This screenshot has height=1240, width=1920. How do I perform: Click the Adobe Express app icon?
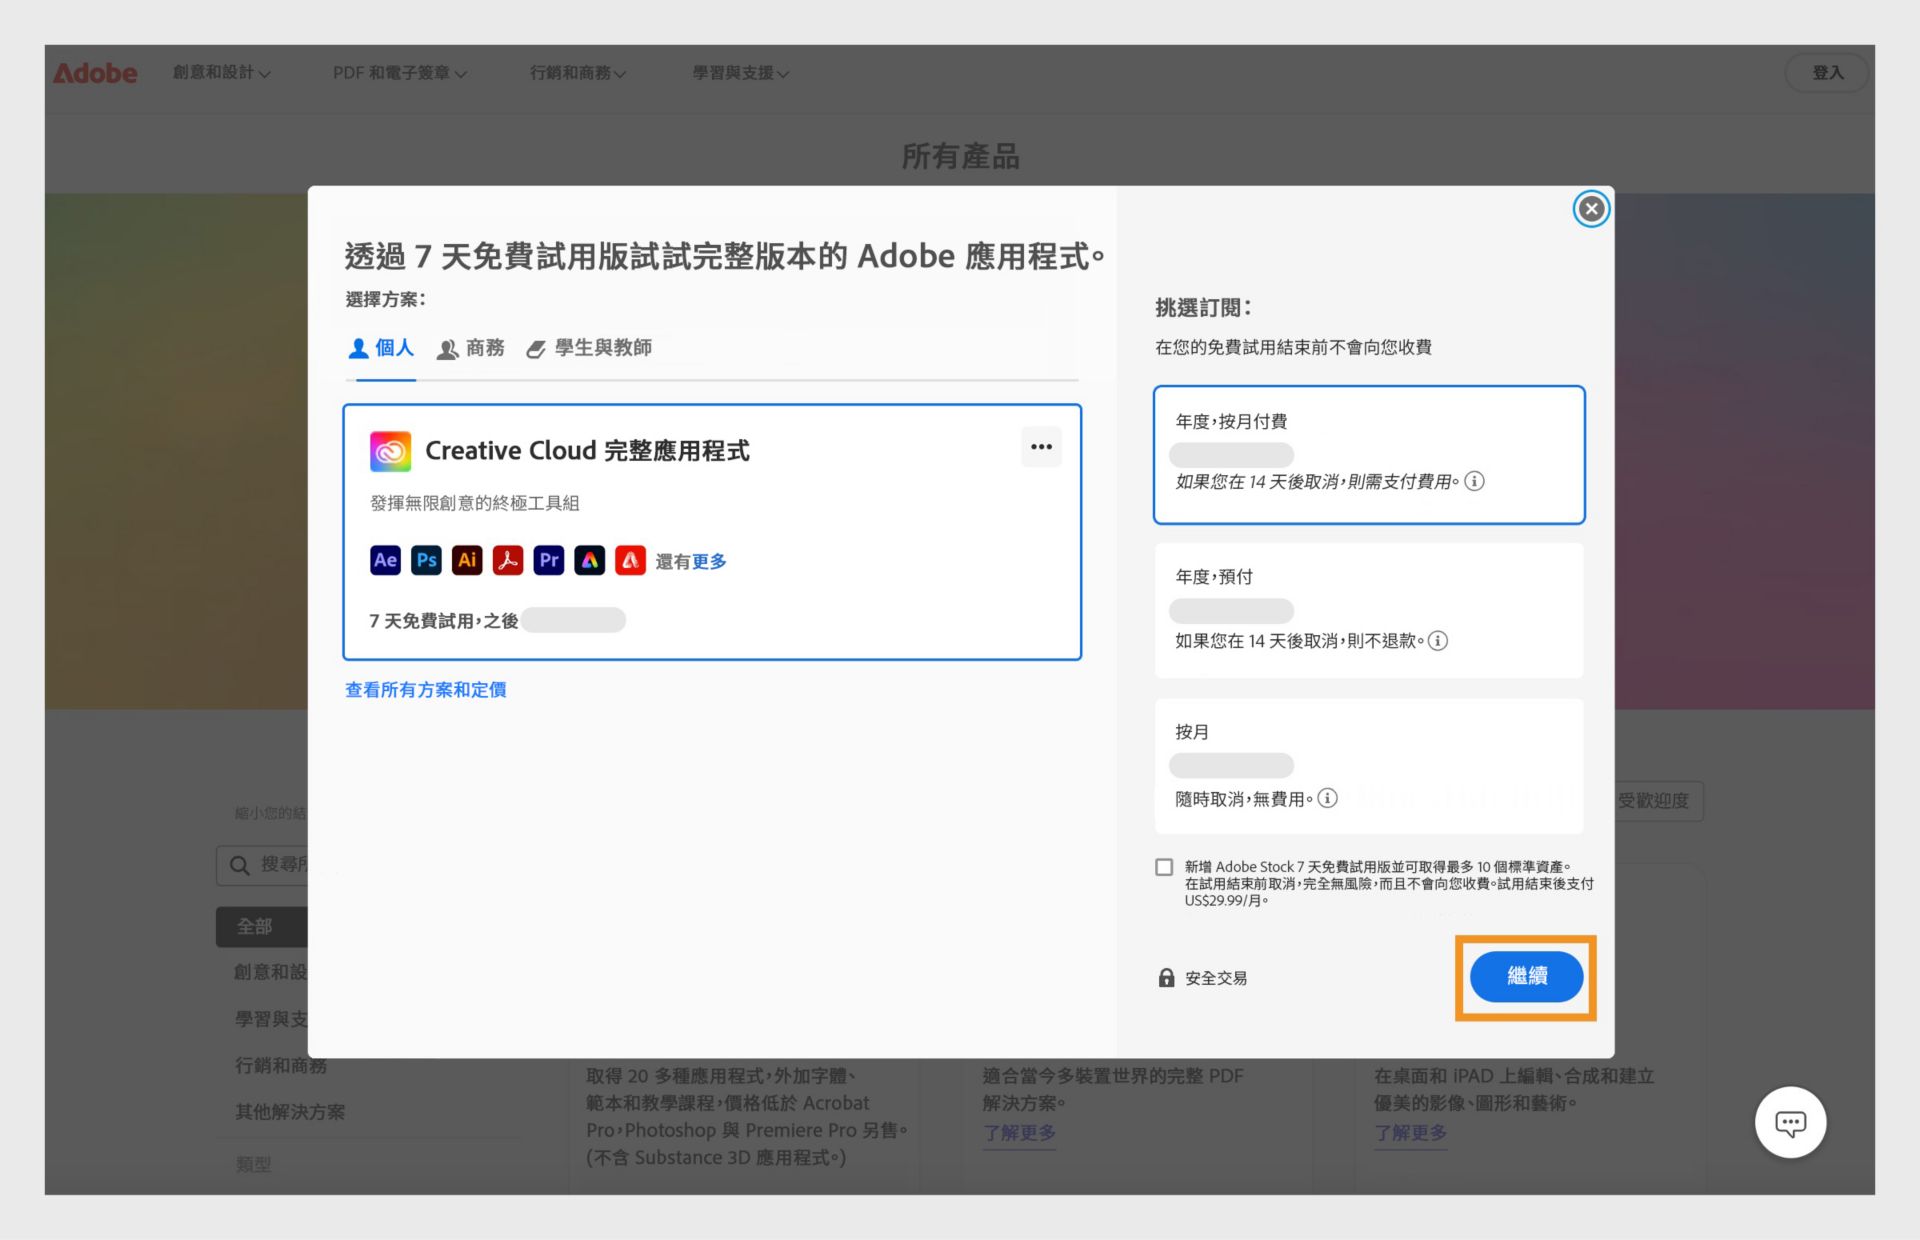pos(590,560)
